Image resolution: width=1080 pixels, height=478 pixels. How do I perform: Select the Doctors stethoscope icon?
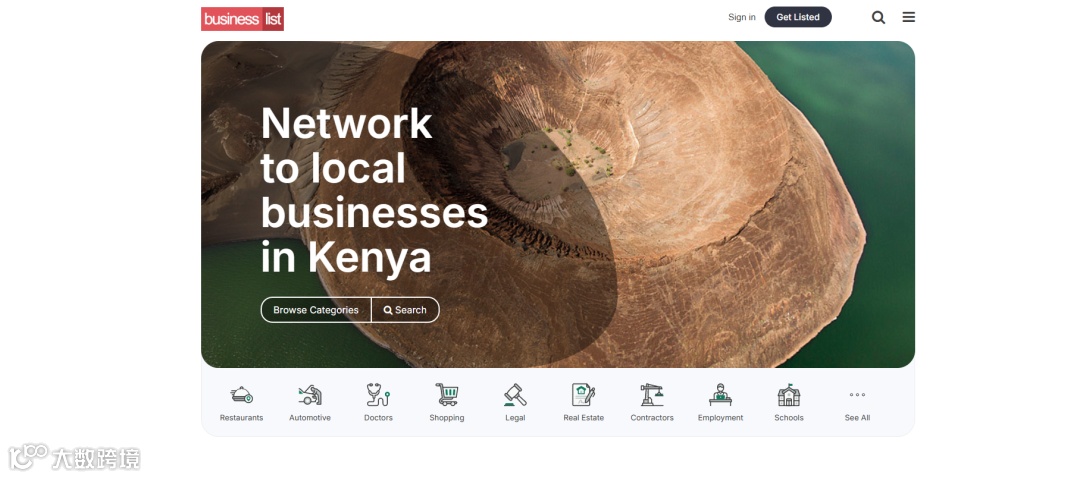pyautogui.click(x=378, y=395)
